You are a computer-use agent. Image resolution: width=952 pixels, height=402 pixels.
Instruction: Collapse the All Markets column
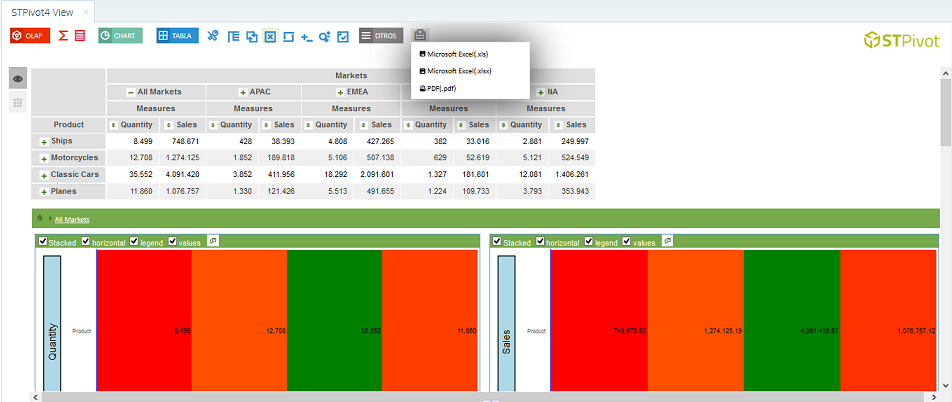point(131,92)
